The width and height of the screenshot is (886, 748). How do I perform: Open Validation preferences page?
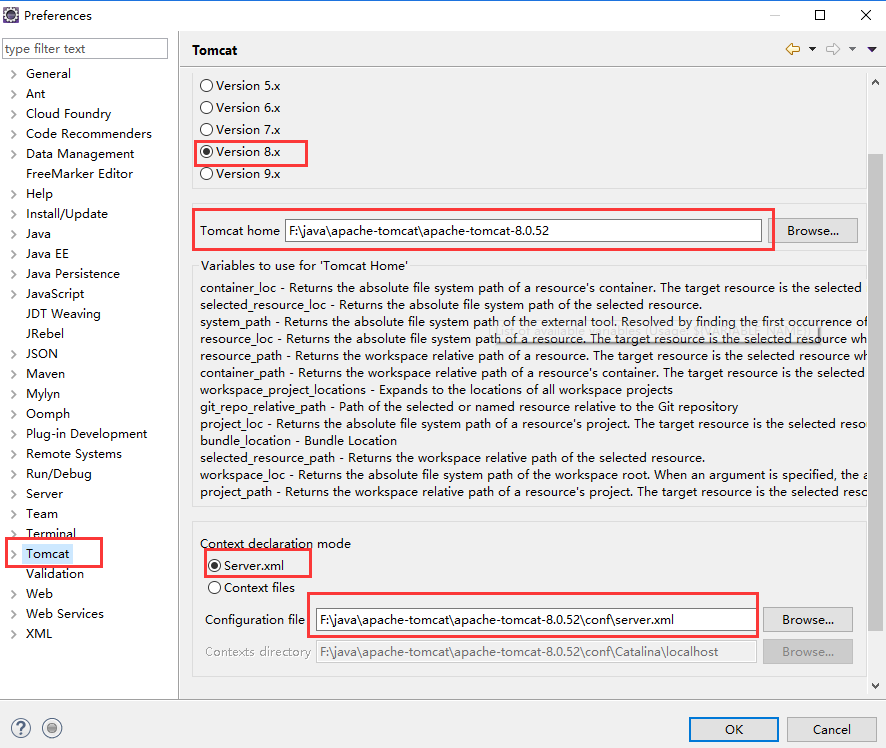pos(54,573)
